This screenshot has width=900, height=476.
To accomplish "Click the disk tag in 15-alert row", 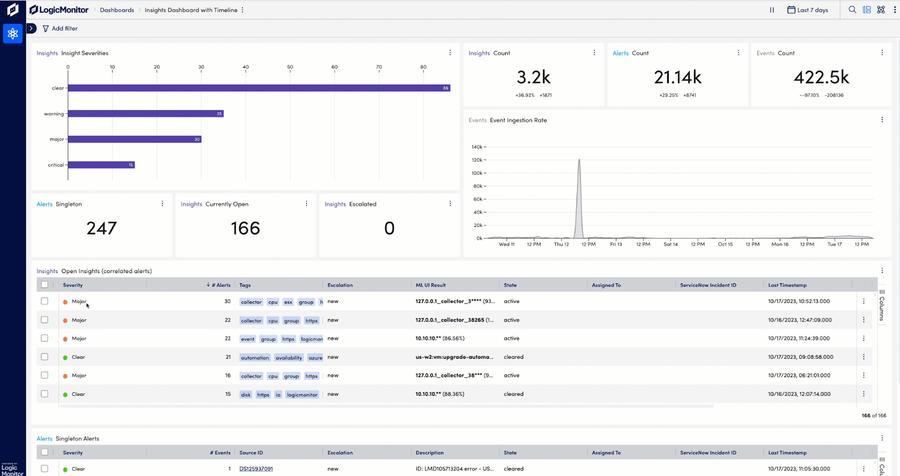I will point(246,394).
